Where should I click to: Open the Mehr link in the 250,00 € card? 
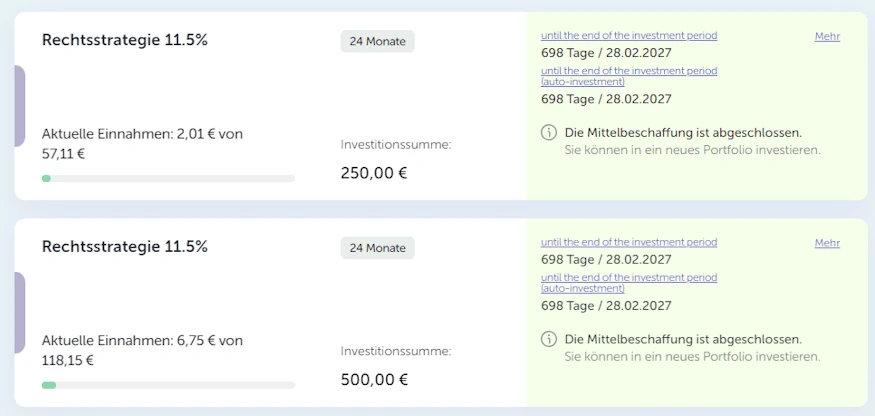tap(827, 36)
